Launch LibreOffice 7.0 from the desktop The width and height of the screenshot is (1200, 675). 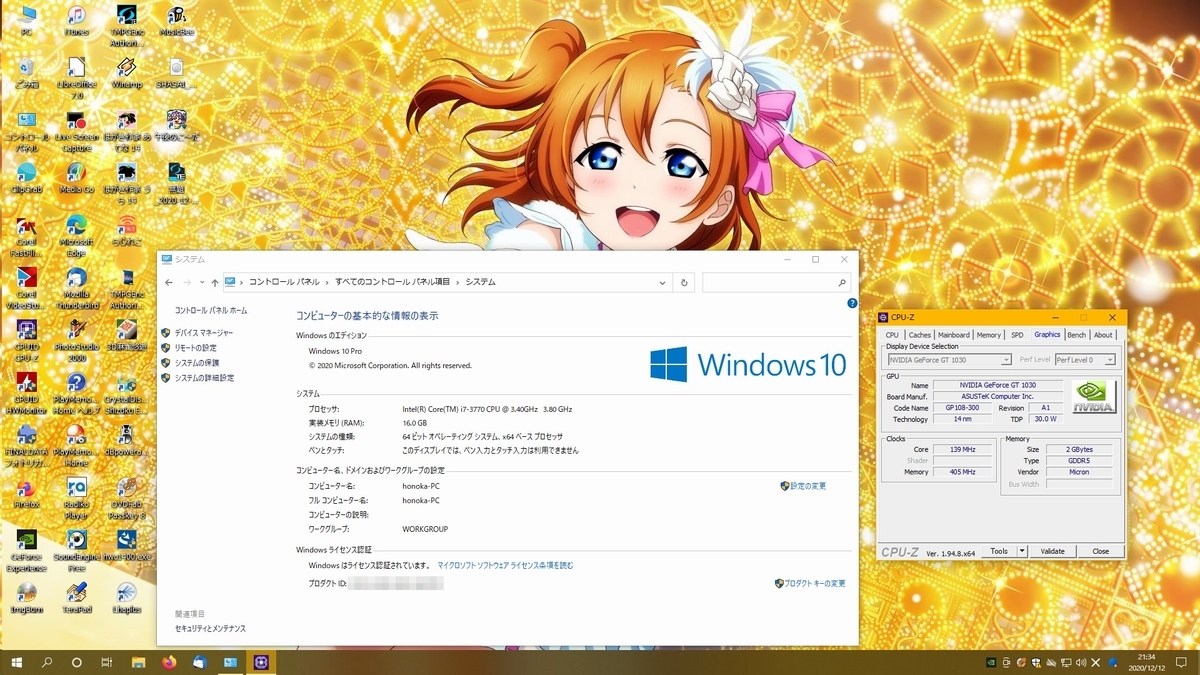tap(76, 78)
